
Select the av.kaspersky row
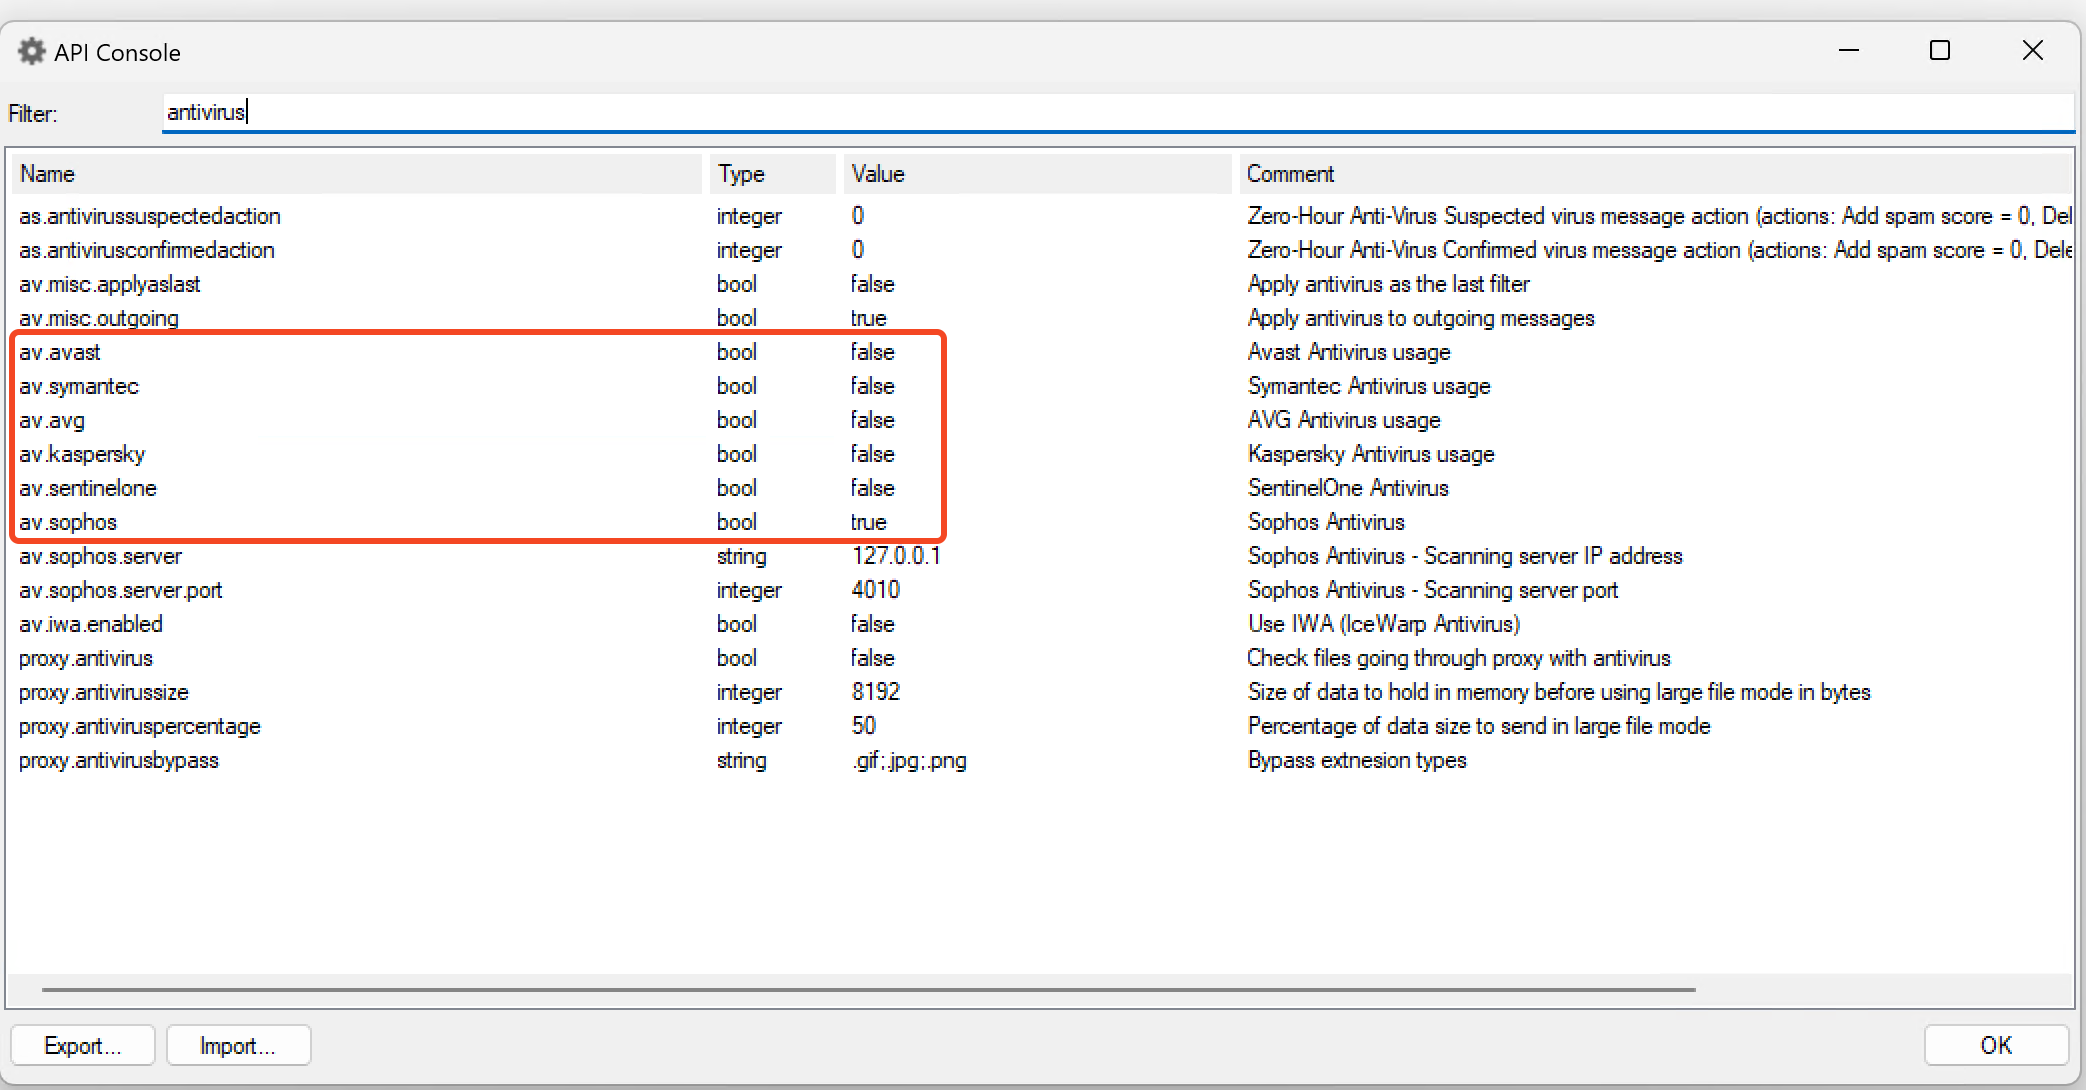click(1040, 454)
